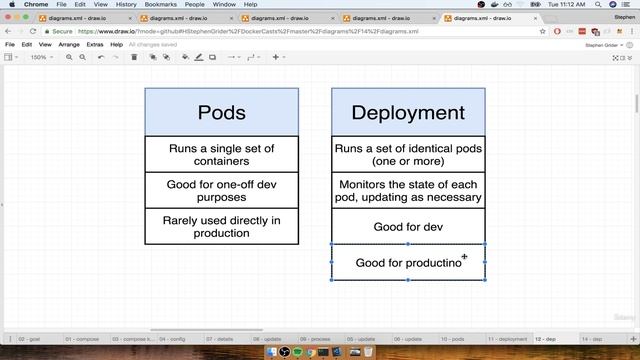The height and width of the screenshot is (360, 640).
Task: Open the view panels layout dropdown
Action: (11, 58)
